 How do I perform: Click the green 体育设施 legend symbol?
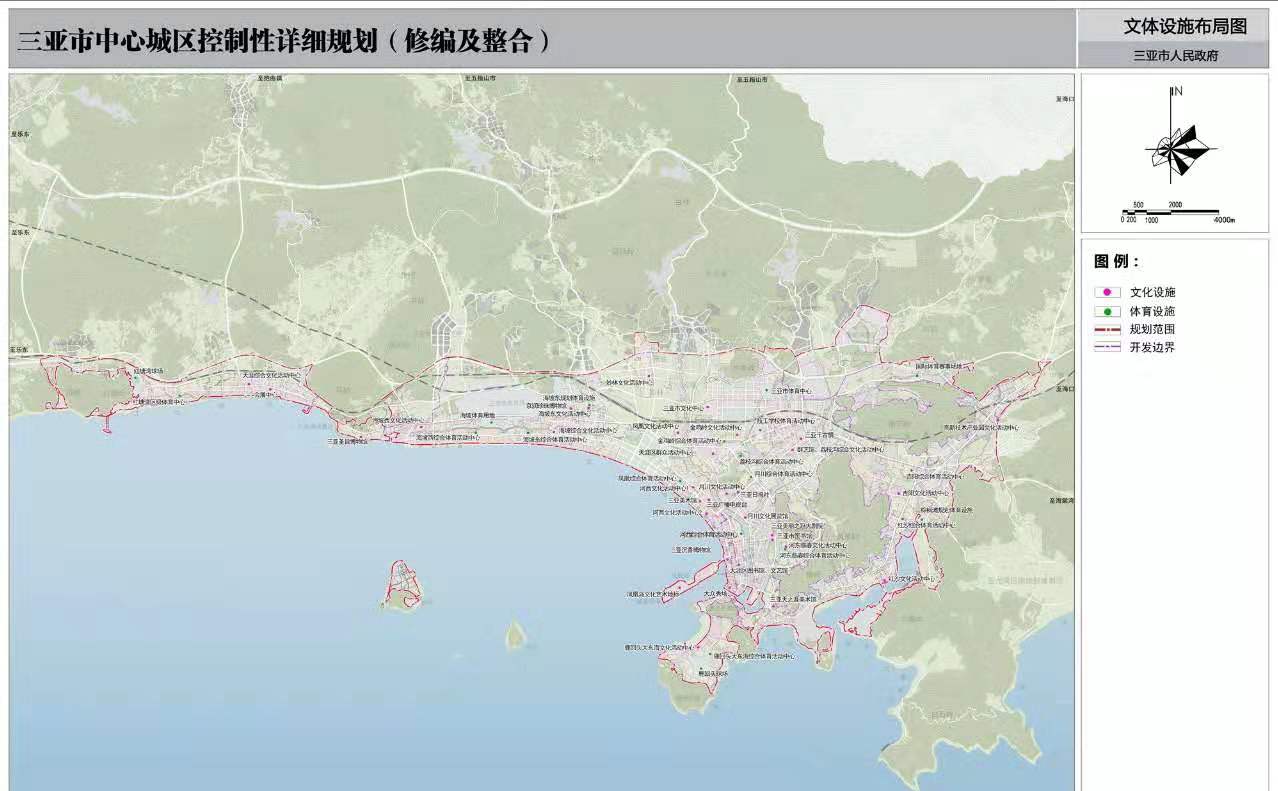coord(1107,311)
